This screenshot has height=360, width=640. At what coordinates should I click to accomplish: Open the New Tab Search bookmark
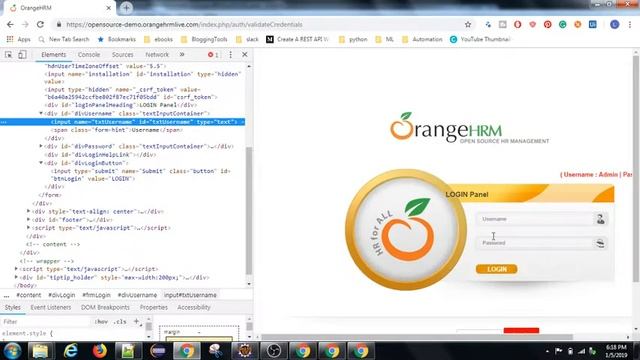[x=63, y=39]
